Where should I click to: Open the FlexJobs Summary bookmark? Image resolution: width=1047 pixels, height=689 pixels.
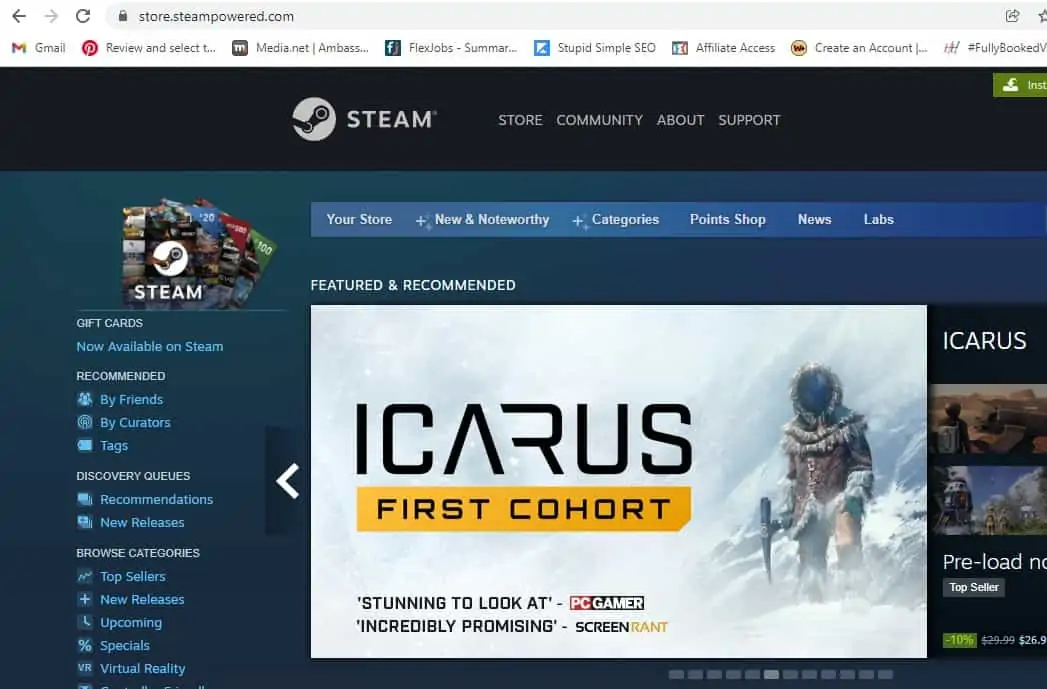pyautogui.click(x=451, y=48)
